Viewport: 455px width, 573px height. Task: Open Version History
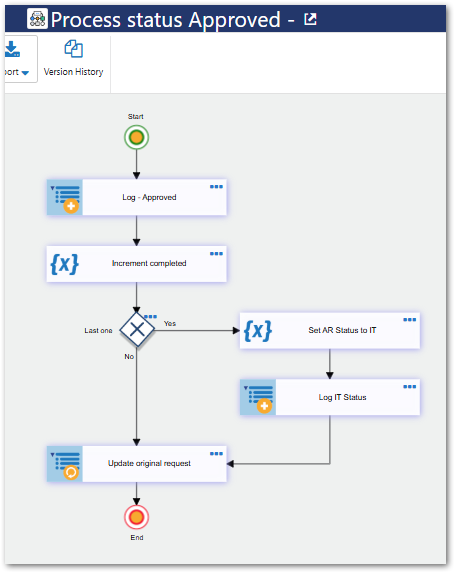click(73, 58)
